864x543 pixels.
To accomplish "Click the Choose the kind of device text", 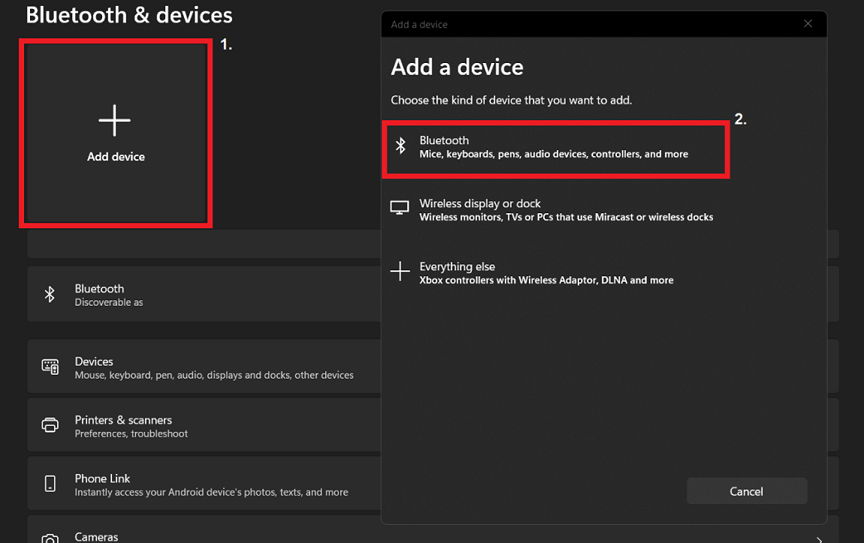I will 511,100.
